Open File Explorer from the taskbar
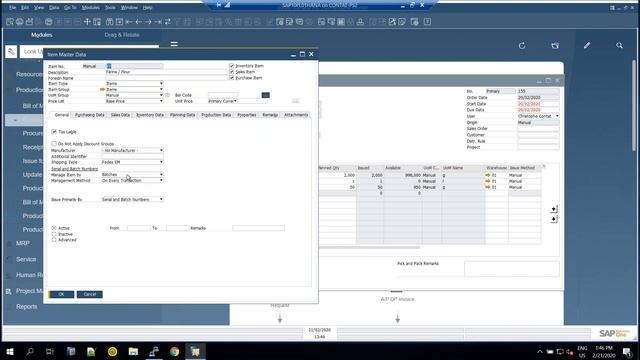The width and height of the screenshot is (640, 360). pos(133,351)
